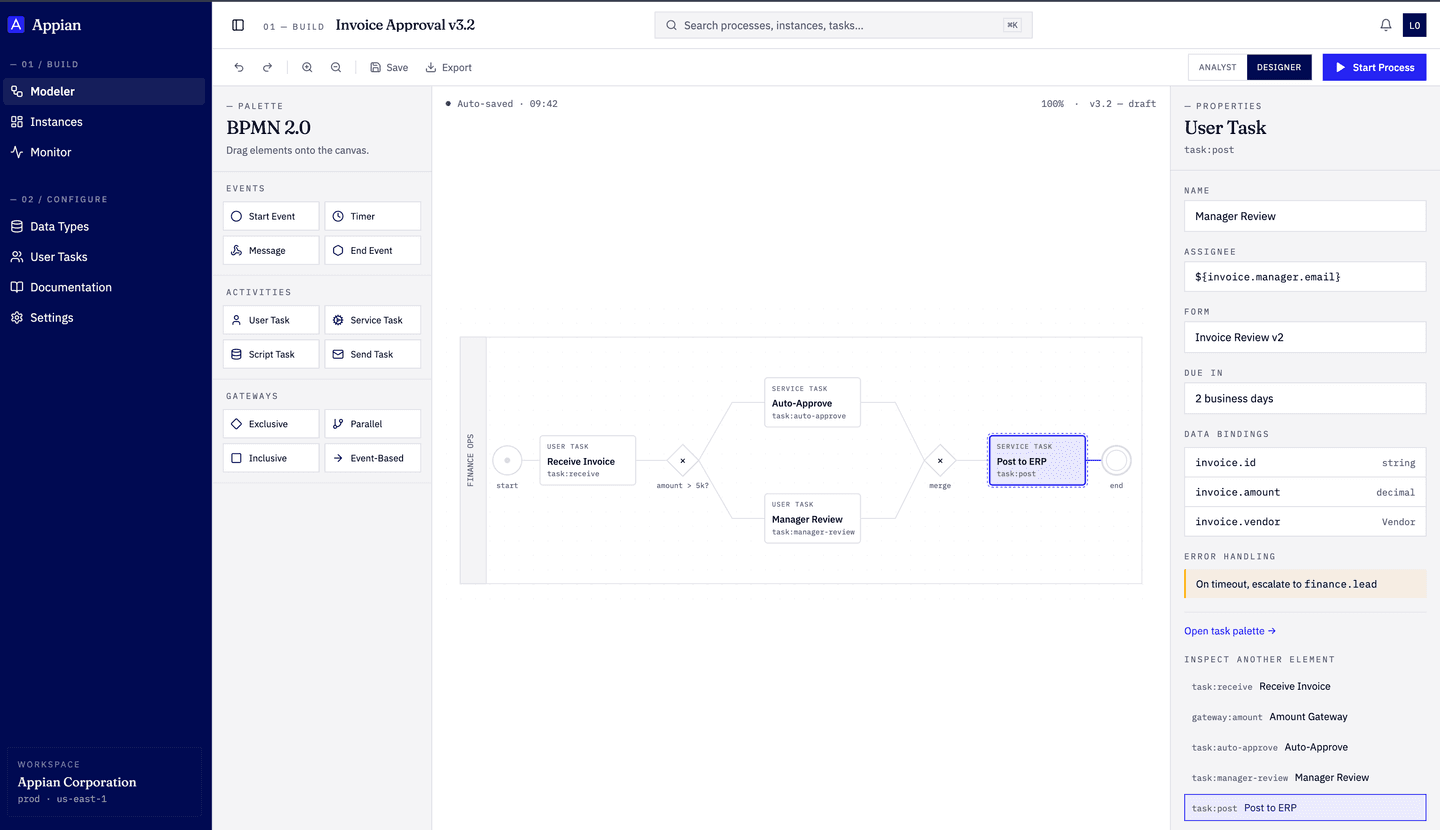This screenshot has height=830, width=1440.
Task: Click the search processes input field
Action: (842, 25)
